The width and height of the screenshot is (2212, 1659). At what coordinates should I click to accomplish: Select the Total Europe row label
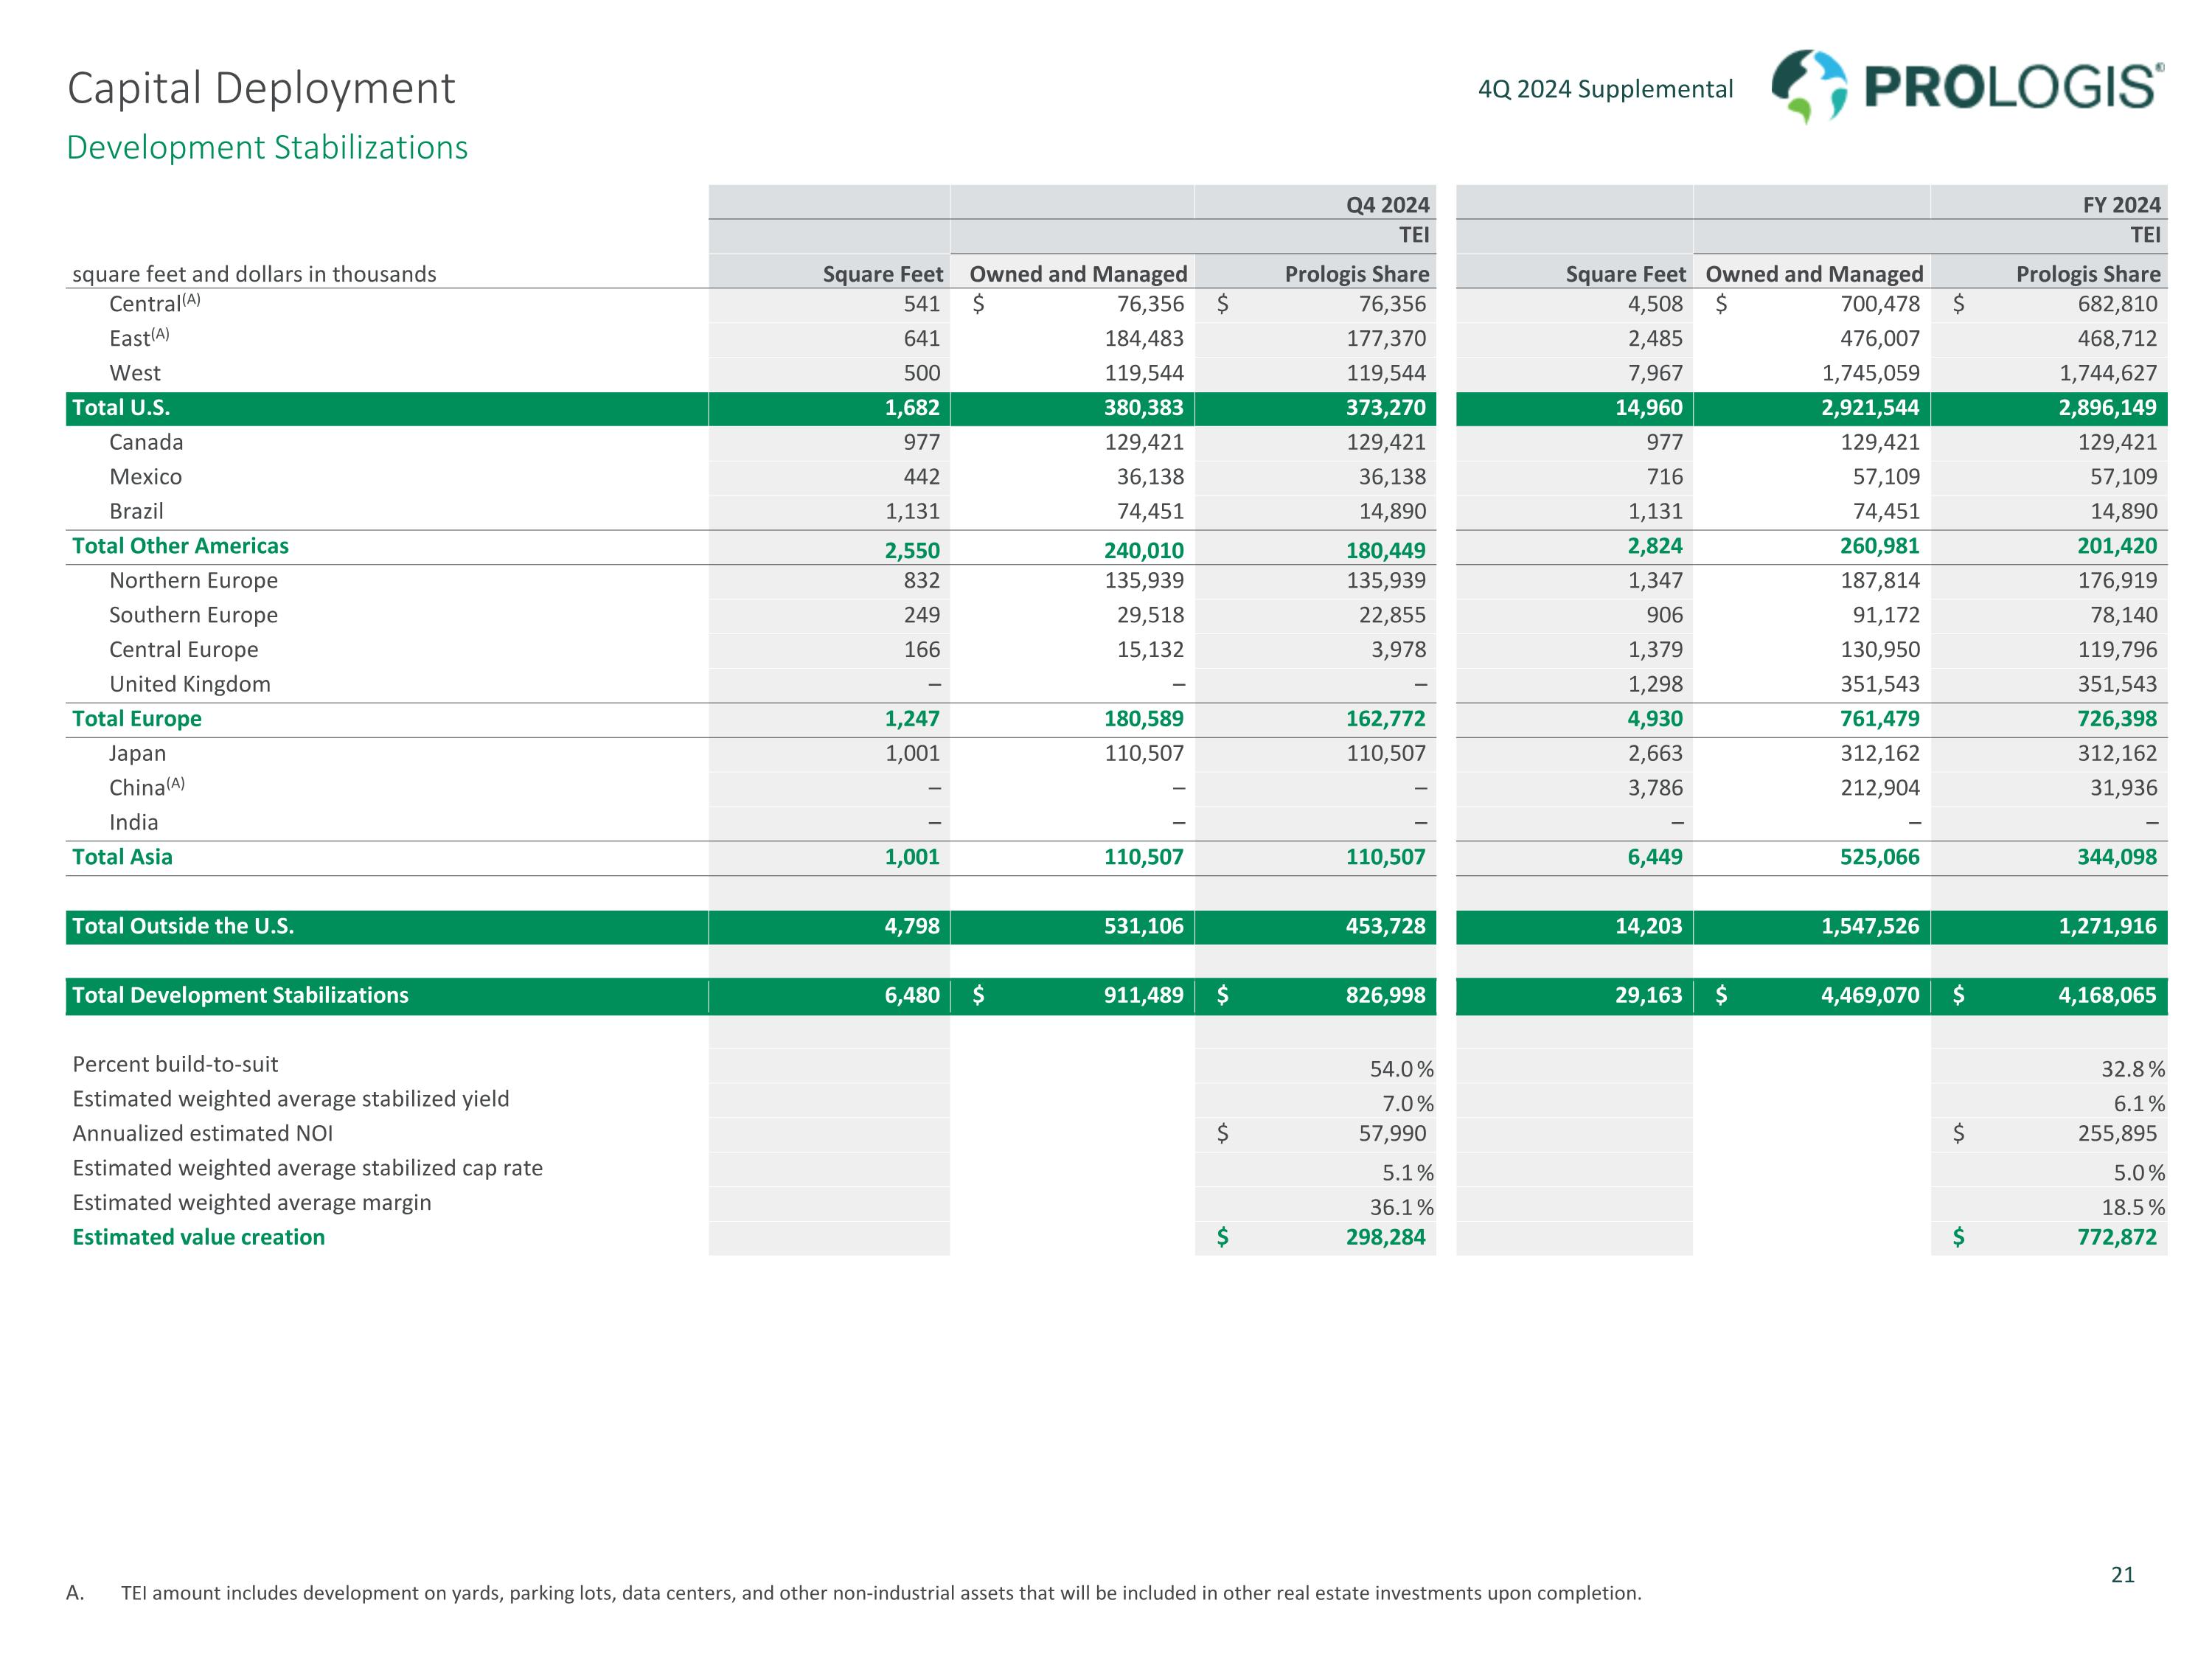coord(137,719)
